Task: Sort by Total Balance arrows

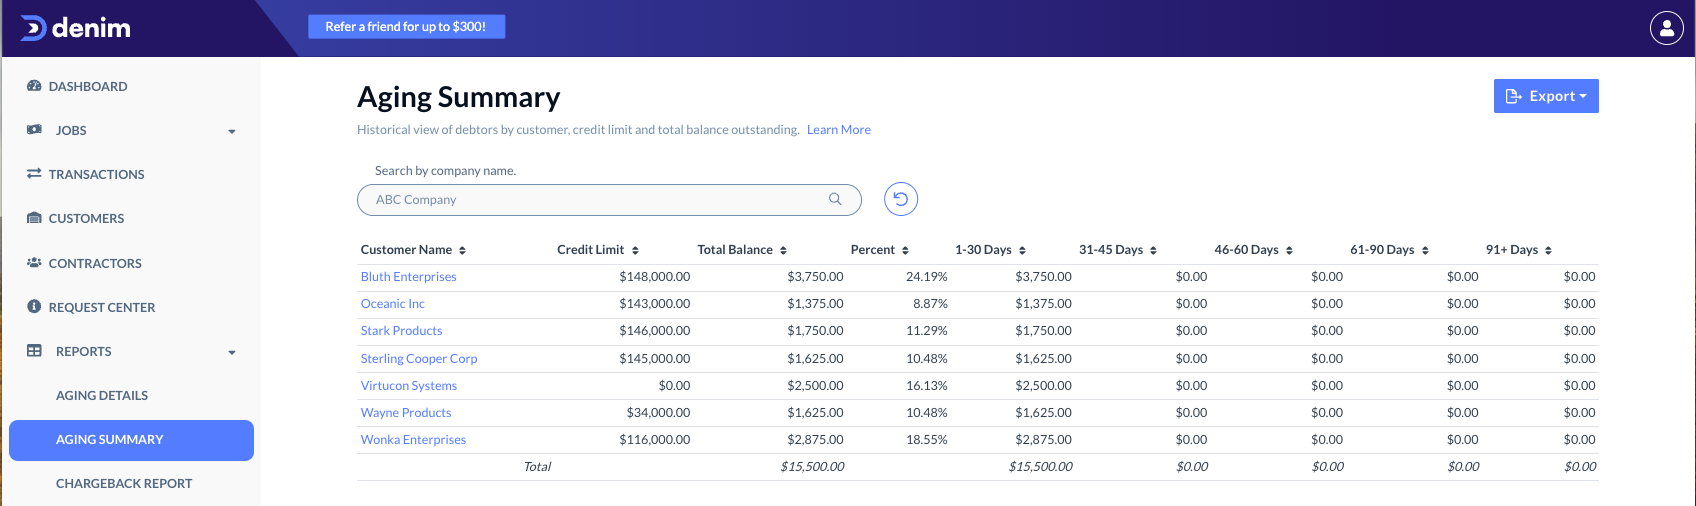Action: point(783,250)
